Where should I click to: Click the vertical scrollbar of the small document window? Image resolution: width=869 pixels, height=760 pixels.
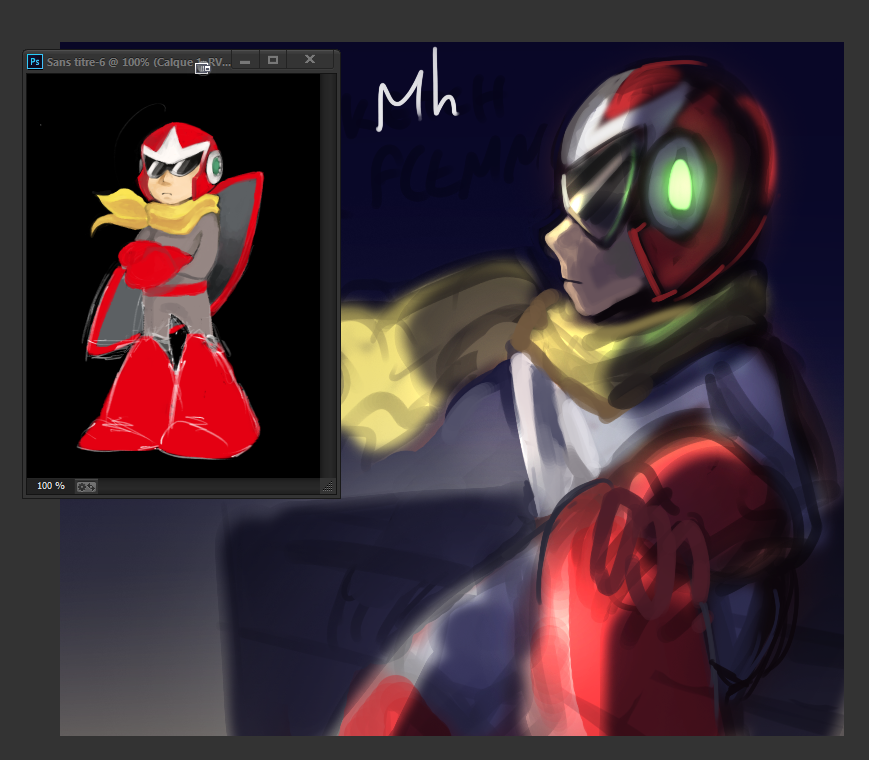329,276
